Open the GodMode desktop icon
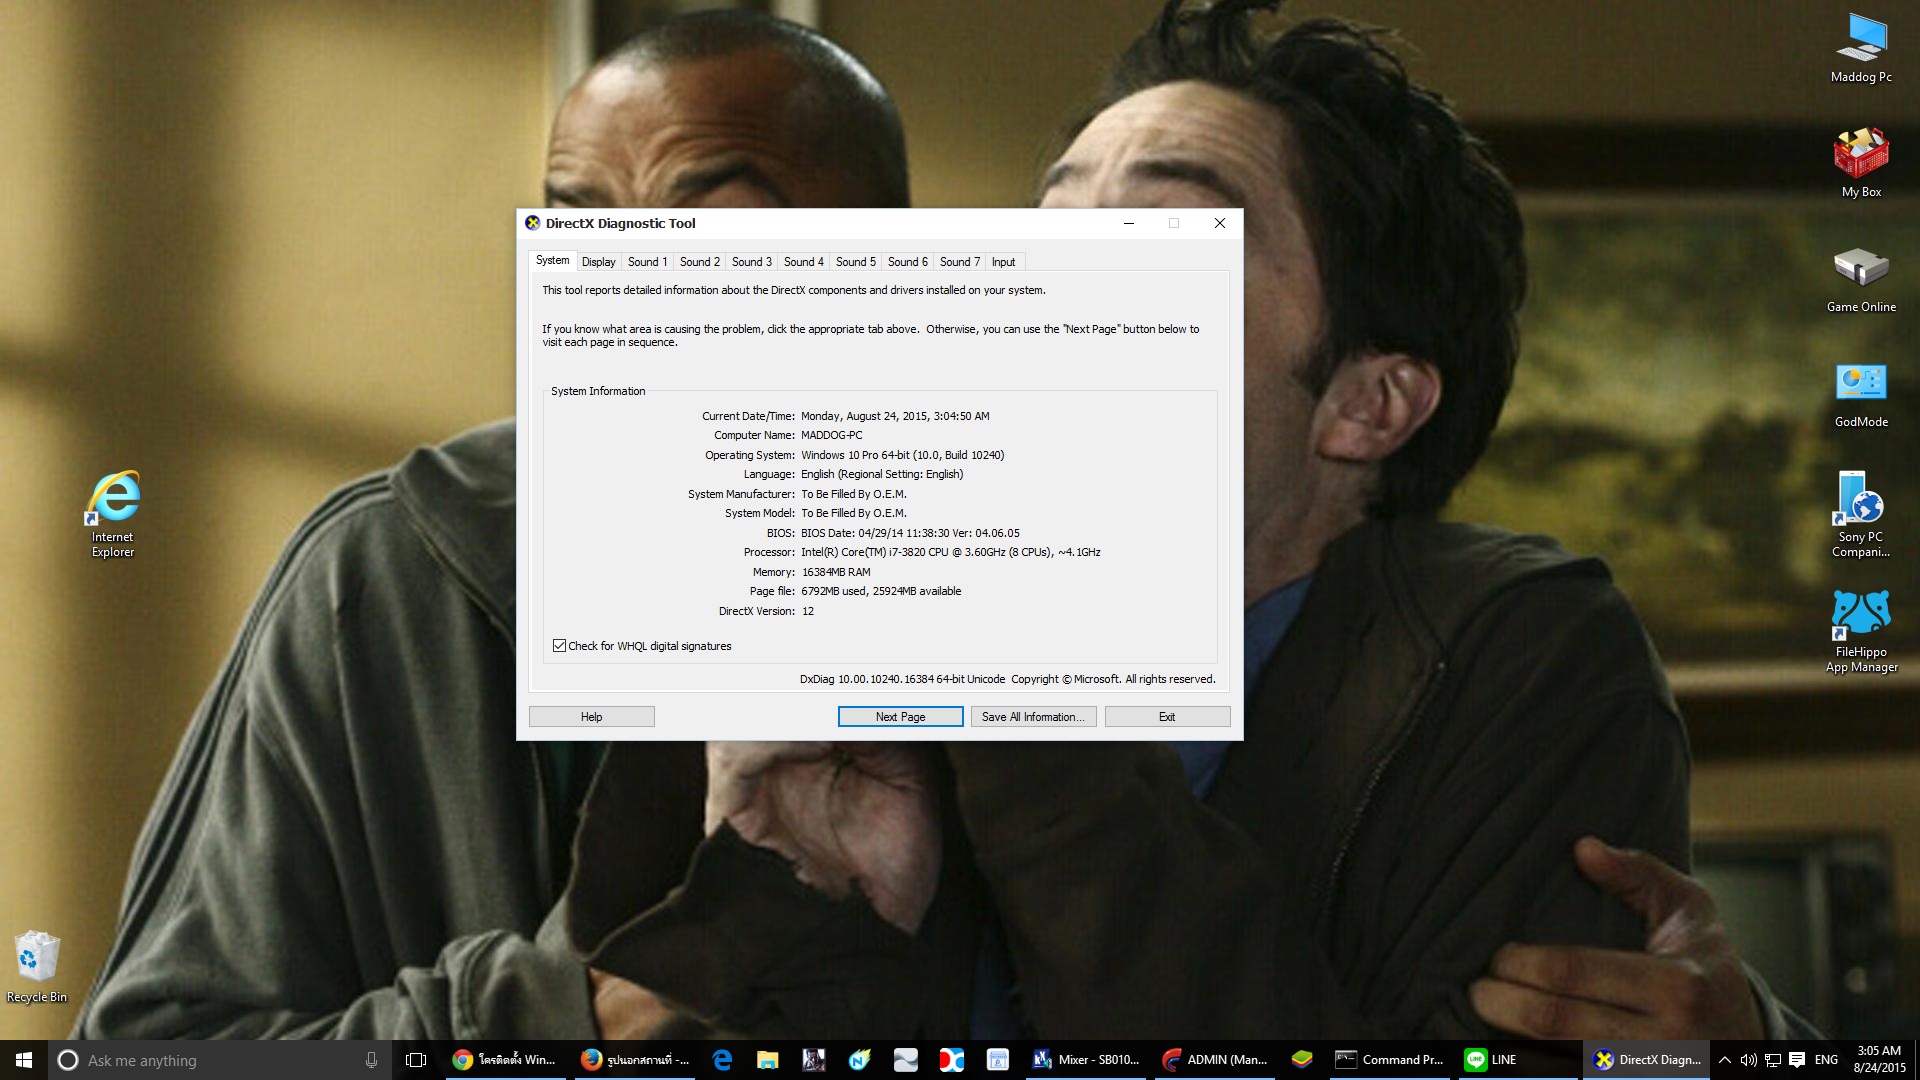Image resolution: width=1920 pixels, height=1080 pixels. tap(1861, 385)
